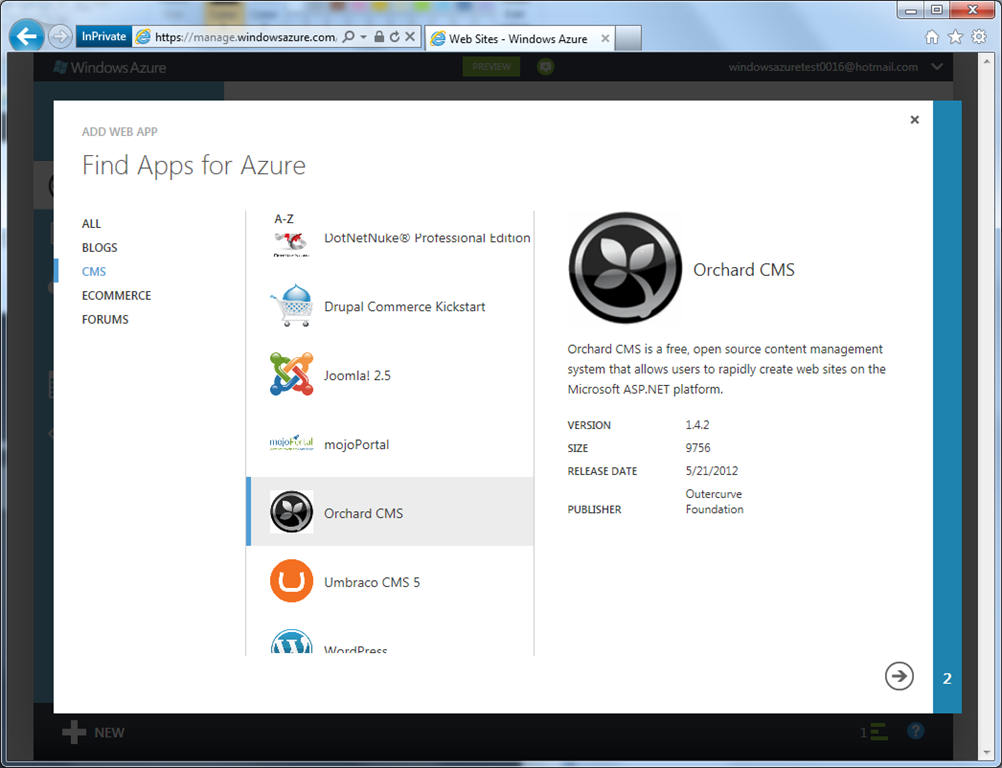Screen dimensions: 1002x768
Task: Expand the address bar search dropdown arrow
Action: (364, 37)
